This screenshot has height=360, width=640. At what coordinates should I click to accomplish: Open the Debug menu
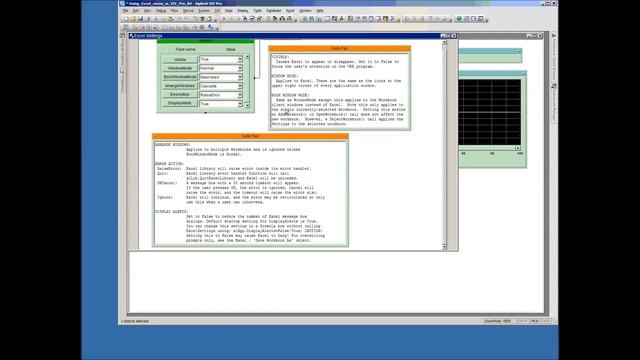(161, 11)
